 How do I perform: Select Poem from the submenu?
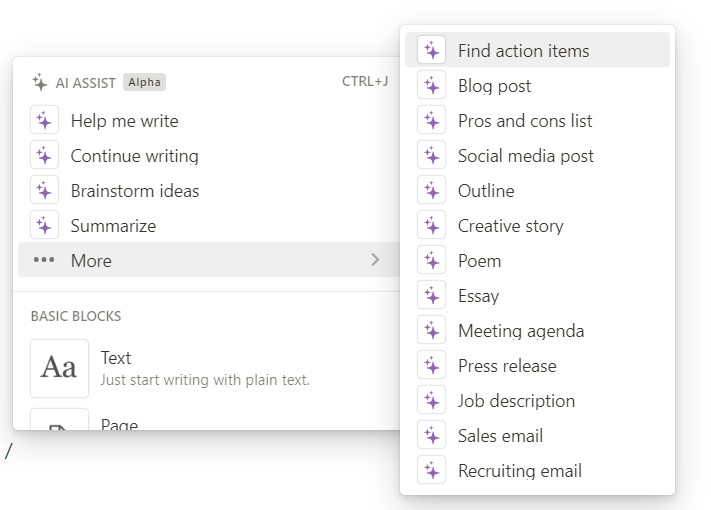(x=537, y=260)
